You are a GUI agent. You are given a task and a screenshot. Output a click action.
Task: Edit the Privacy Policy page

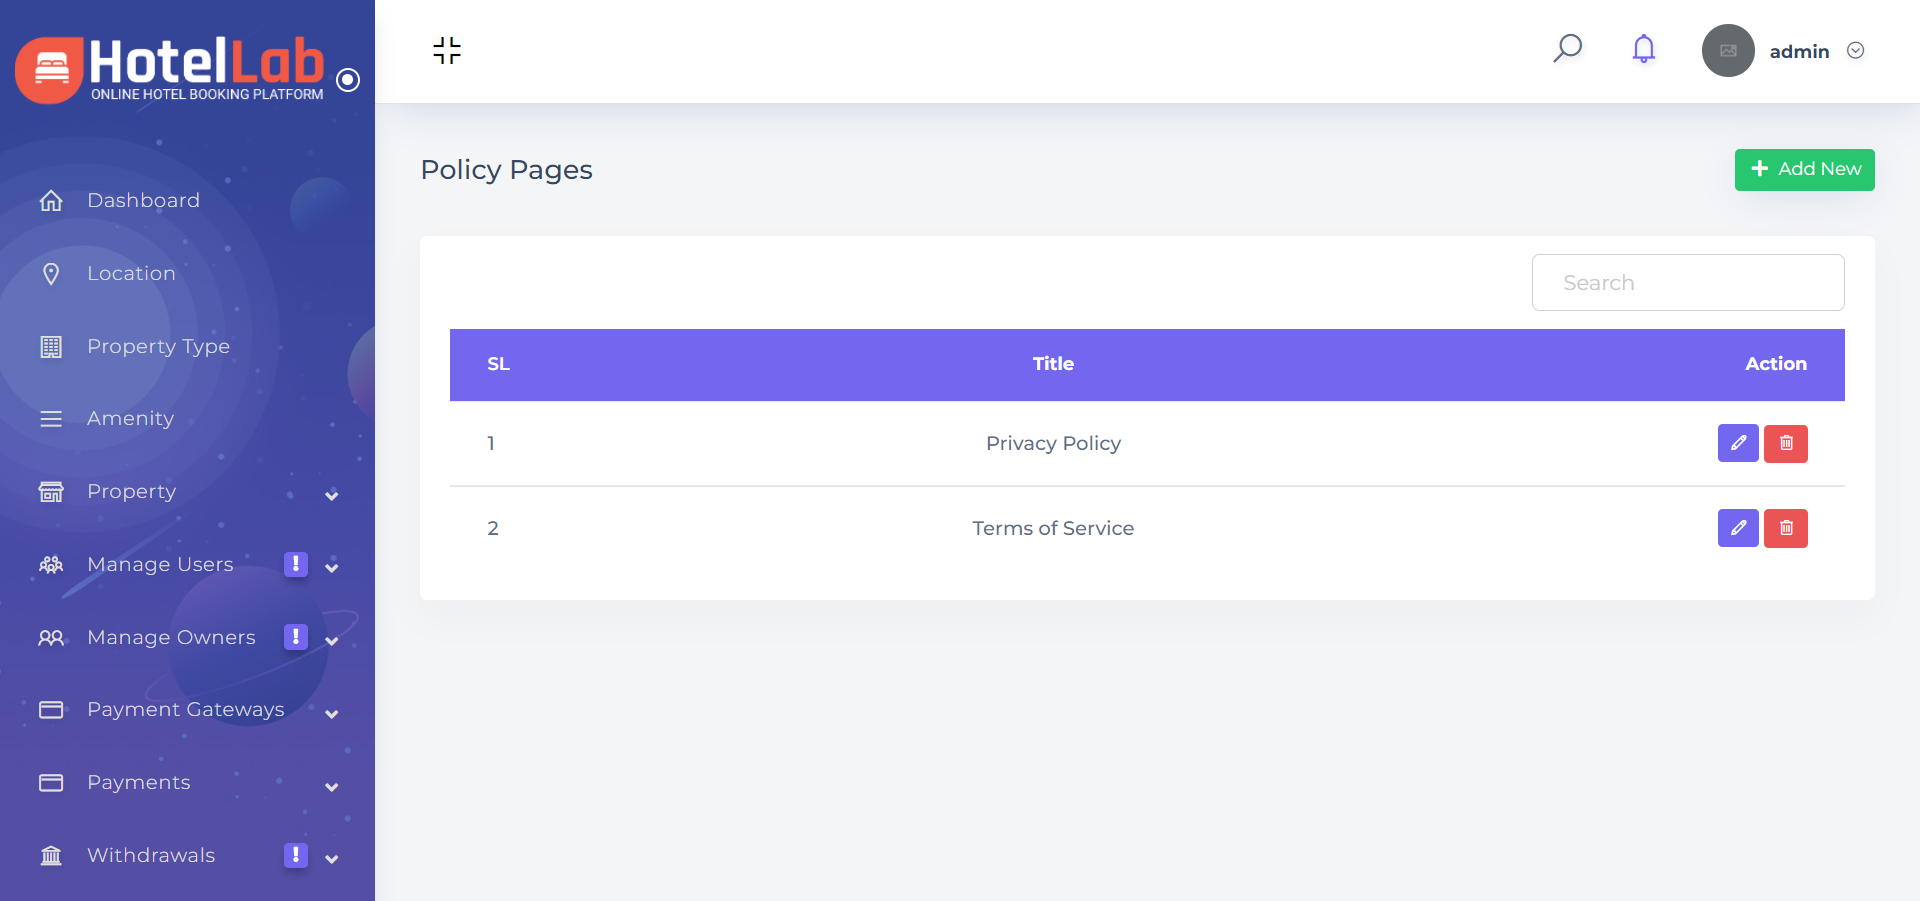pyautogui.click(x=1737, y=443)
